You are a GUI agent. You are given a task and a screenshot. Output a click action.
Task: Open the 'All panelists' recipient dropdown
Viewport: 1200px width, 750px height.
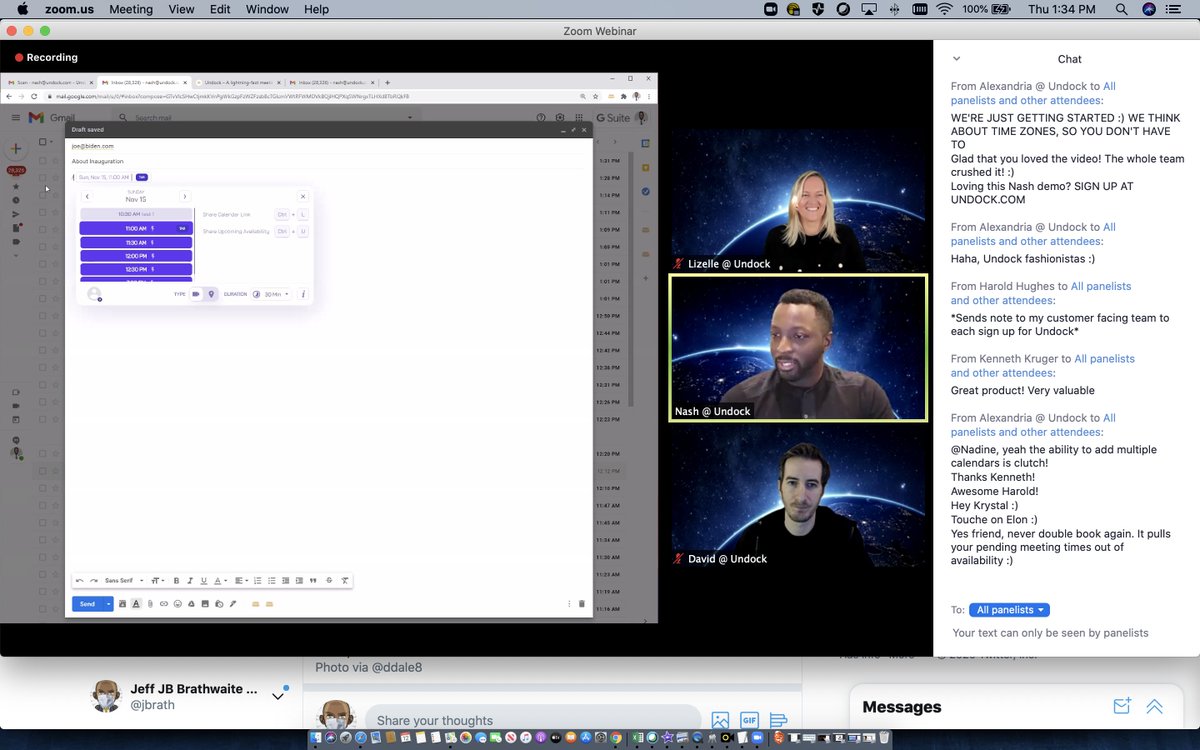point(1009,610)
